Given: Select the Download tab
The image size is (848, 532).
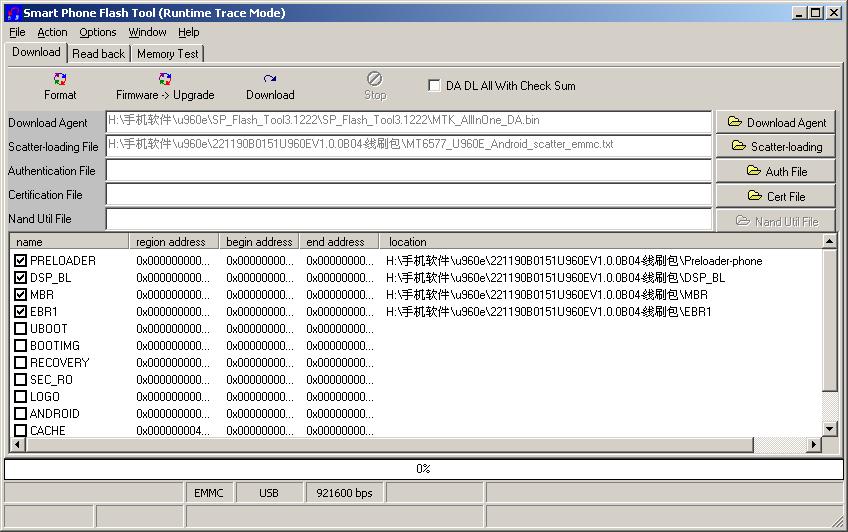Looking at the screenshot, I should (36, 52).
